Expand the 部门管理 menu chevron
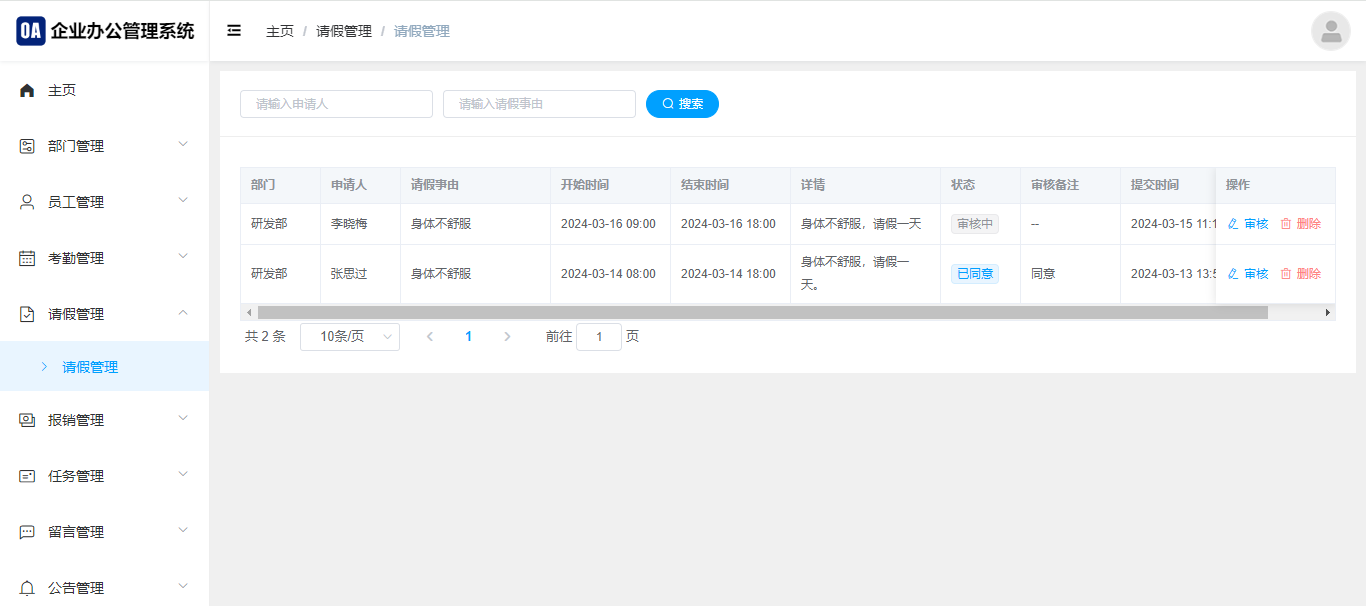Image resolution: width=1366 pixels, height=606 pixels. pyautogui.click(x=183, y=145)
